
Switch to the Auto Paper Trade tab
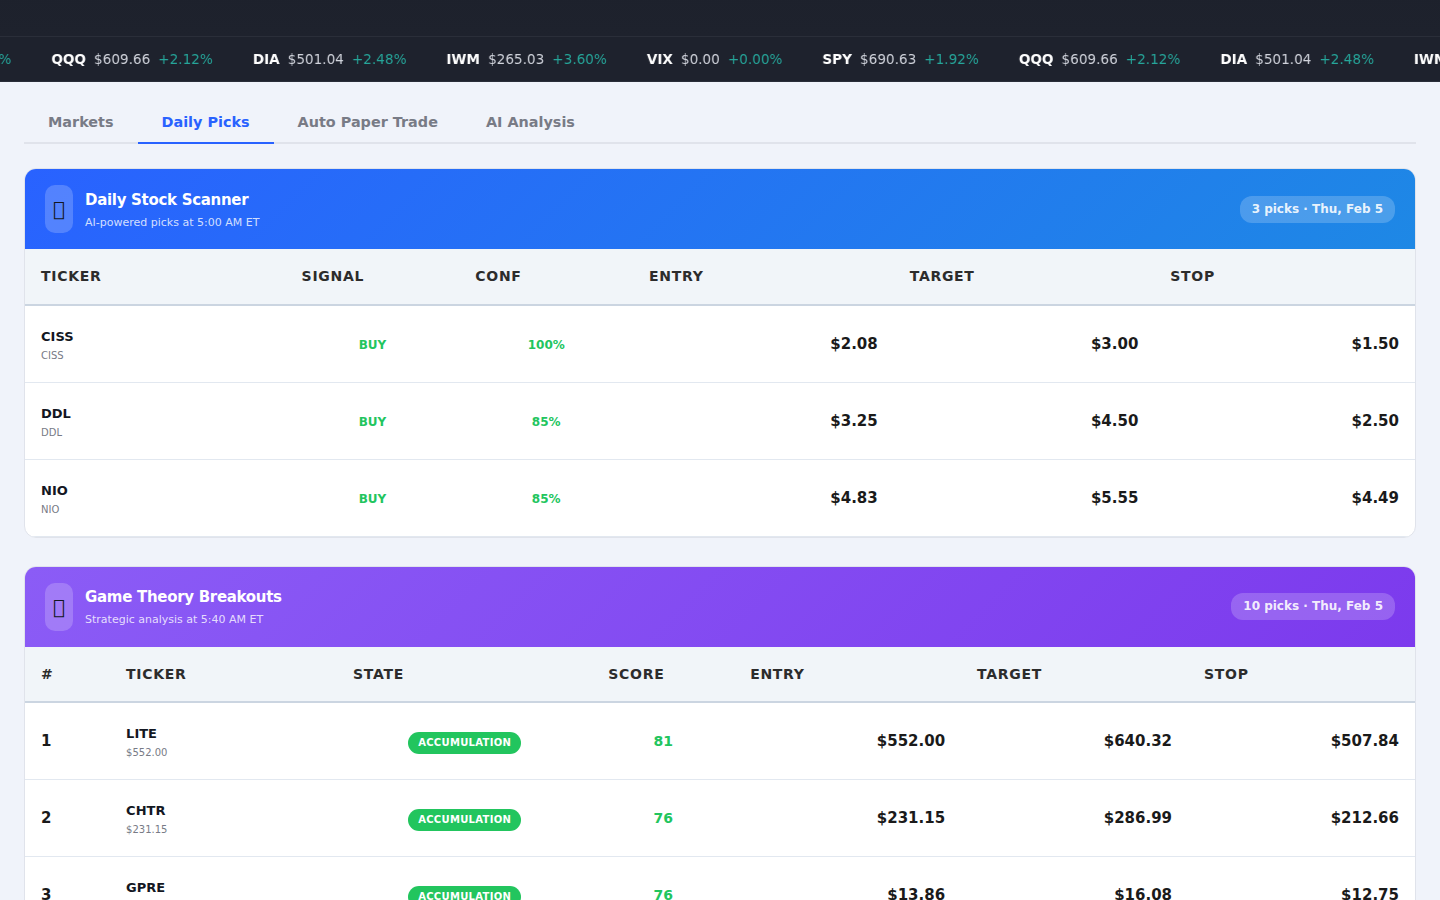(367, 121)
